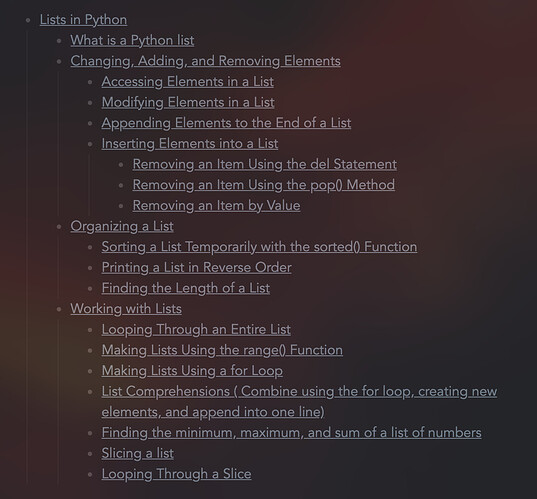
Task: Open Looping Through an Entire List link
Action: pyautogui.click(x=196, y=329)
